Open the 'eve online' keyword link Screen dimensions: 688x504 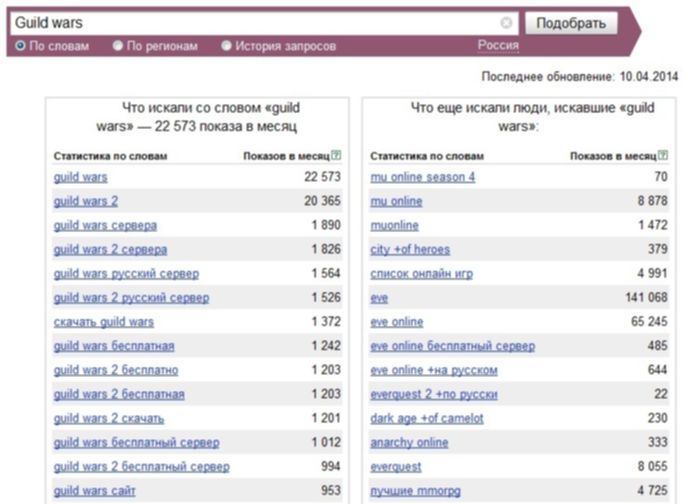point(396,322)
